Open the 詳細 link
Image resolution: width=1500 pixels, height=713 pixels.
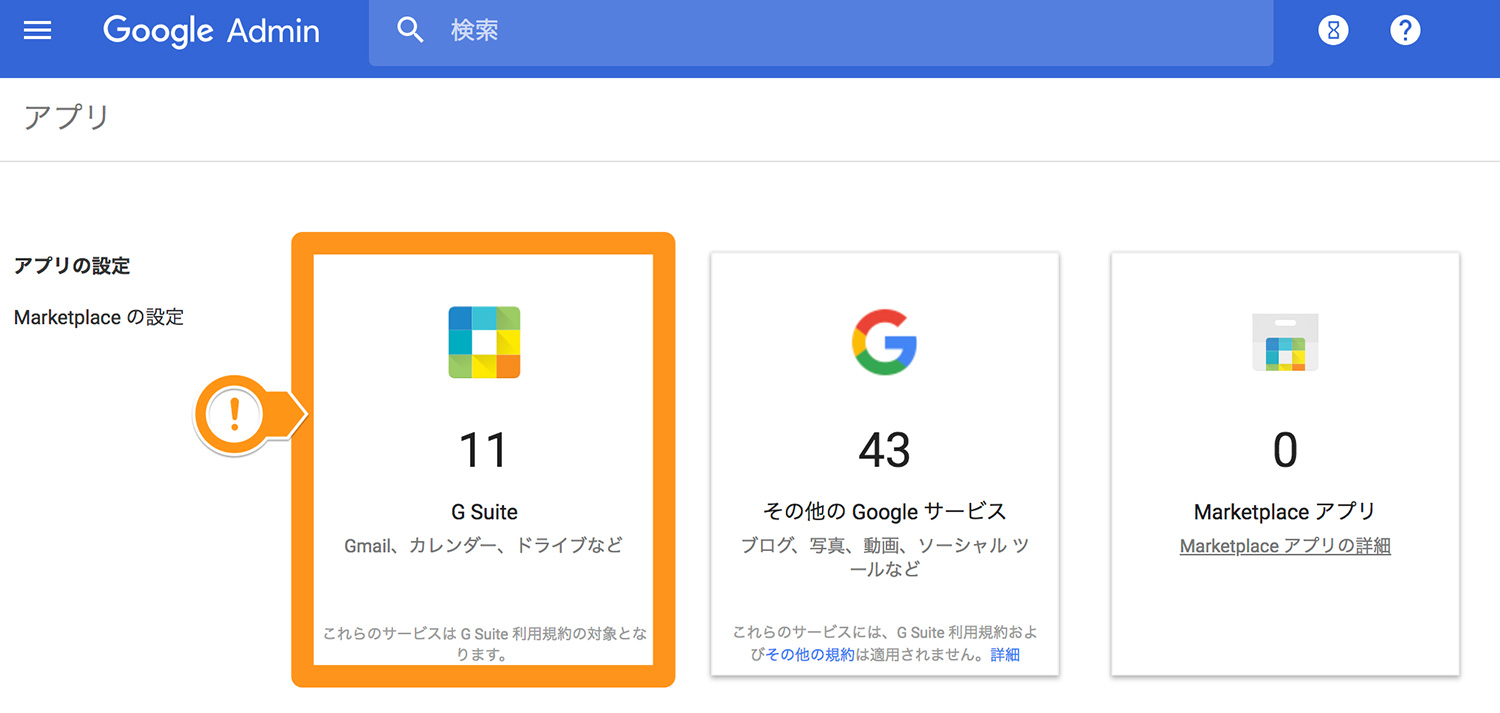tap(1005, 655)
